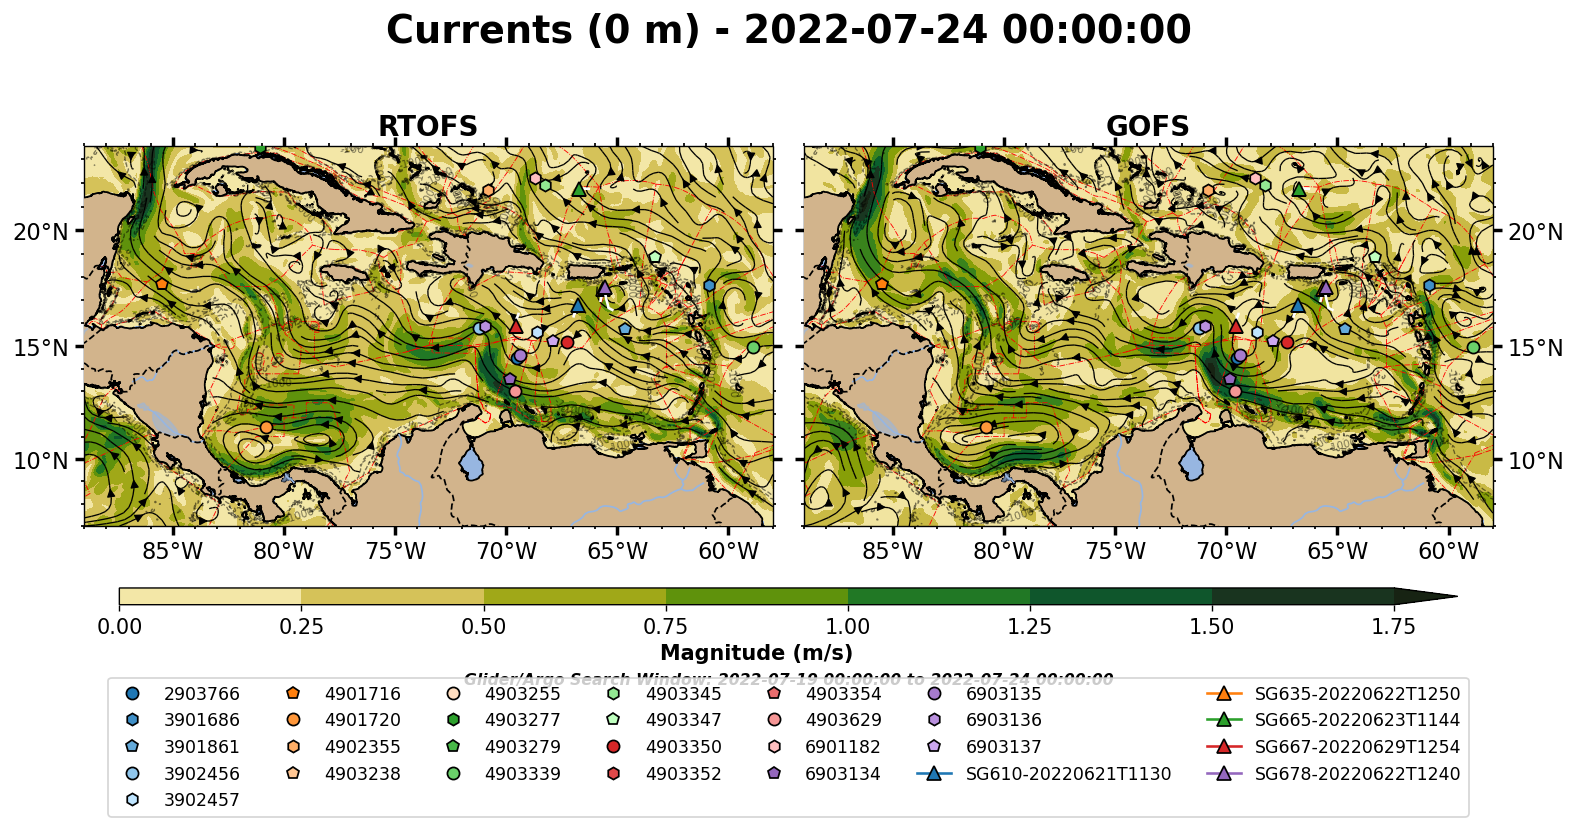
Task: Click the legend marker for float 2903766
Action: coord(133,693)
